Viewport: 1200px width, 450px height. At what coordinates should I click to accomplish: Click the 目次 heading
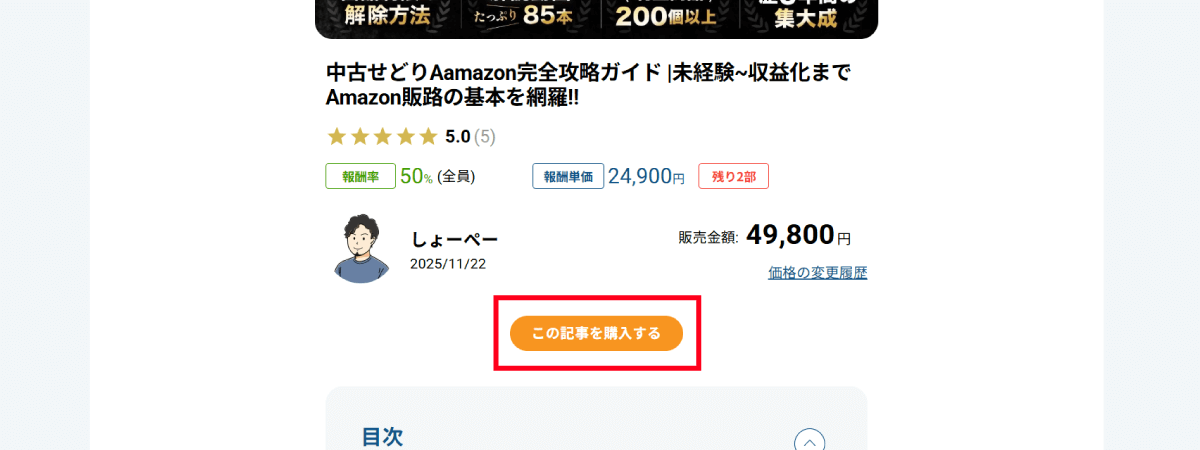click(x=382, y=437)
